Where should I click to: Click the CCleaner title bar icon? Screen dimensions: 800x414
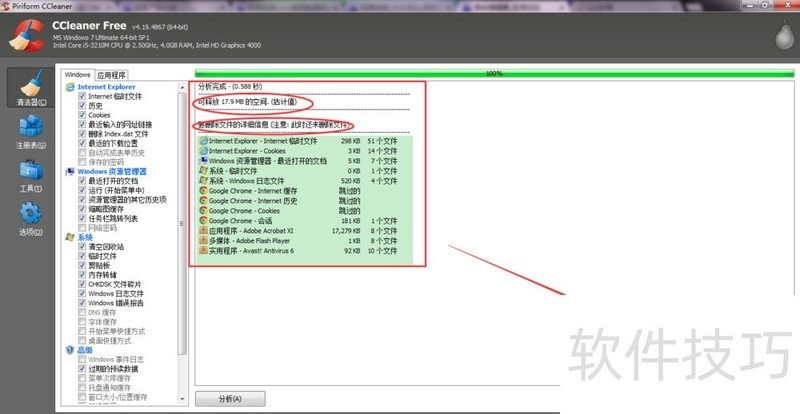pos(6,6)
